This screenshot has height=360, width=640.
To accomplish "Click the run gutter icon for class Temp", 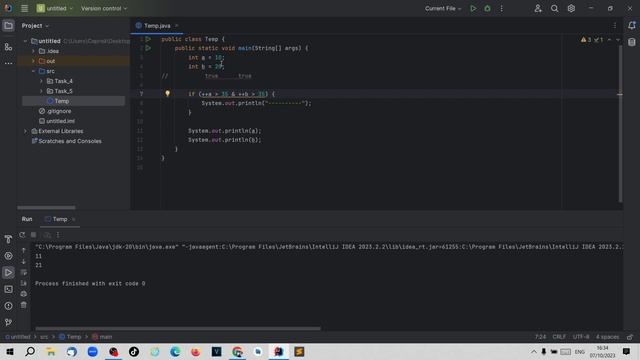I will click(x=148, y=39).
